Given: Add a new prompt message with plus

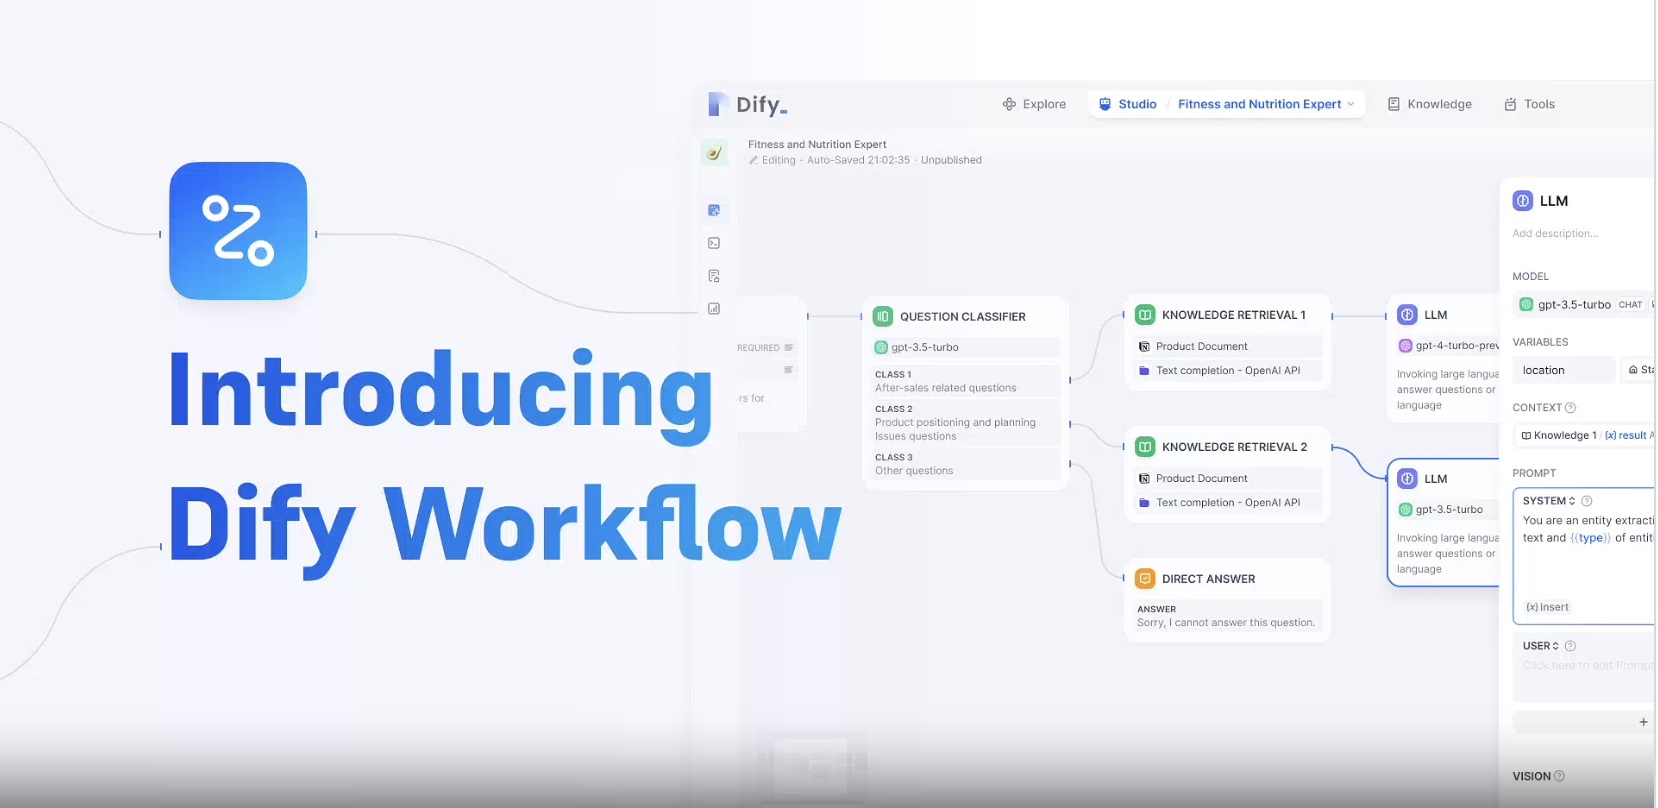Looking at the screenshot, I should pos(1643,722).
